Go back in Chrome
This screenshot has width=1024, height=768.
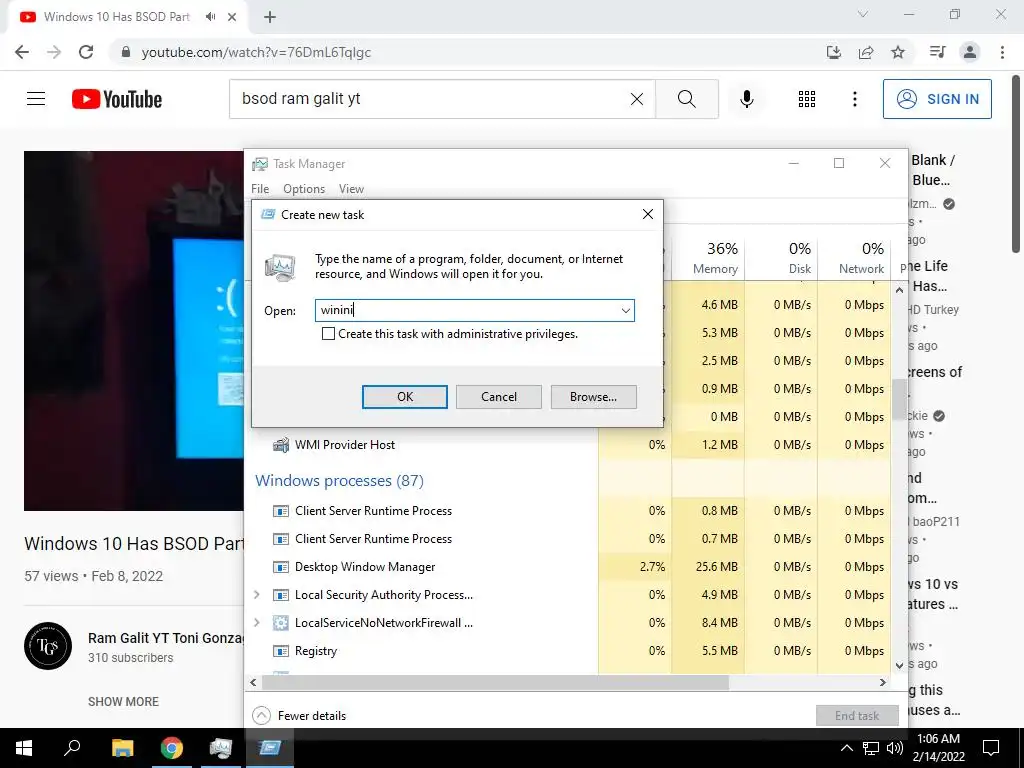click(x=22, y=52)
